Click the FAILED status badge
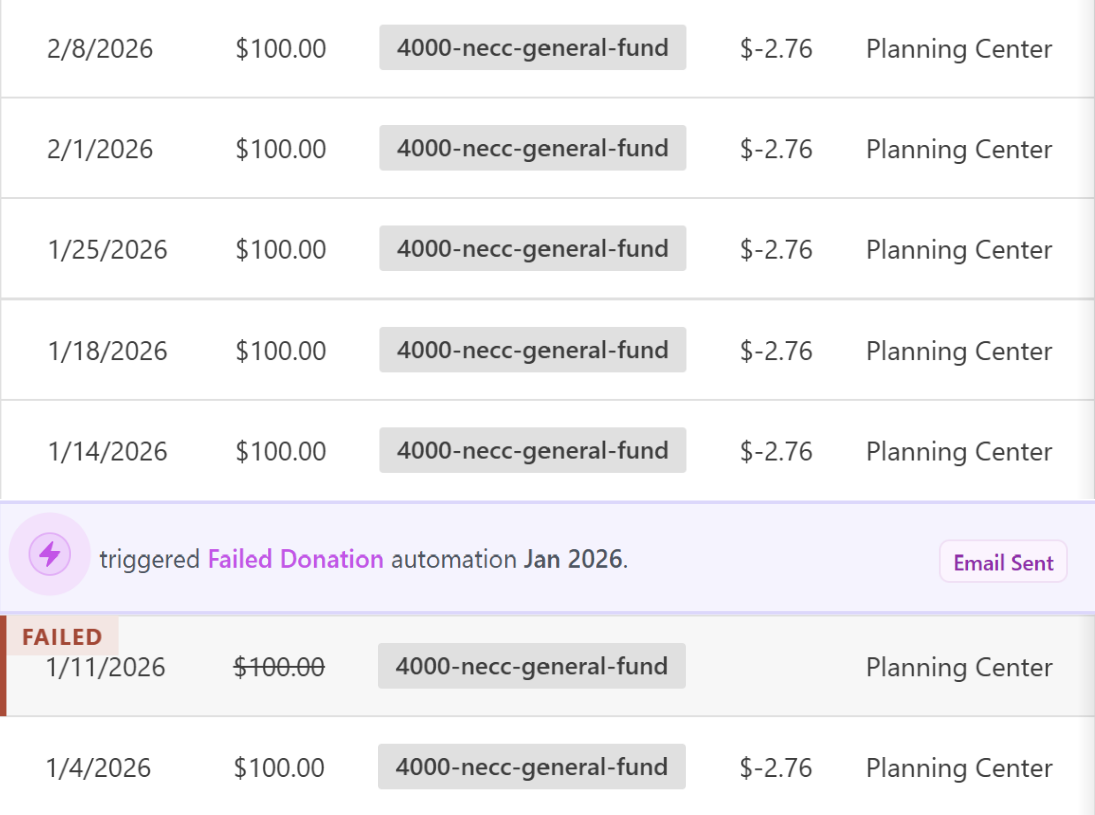The width and height of the screenshot is (1095, 815). point(62,636)
